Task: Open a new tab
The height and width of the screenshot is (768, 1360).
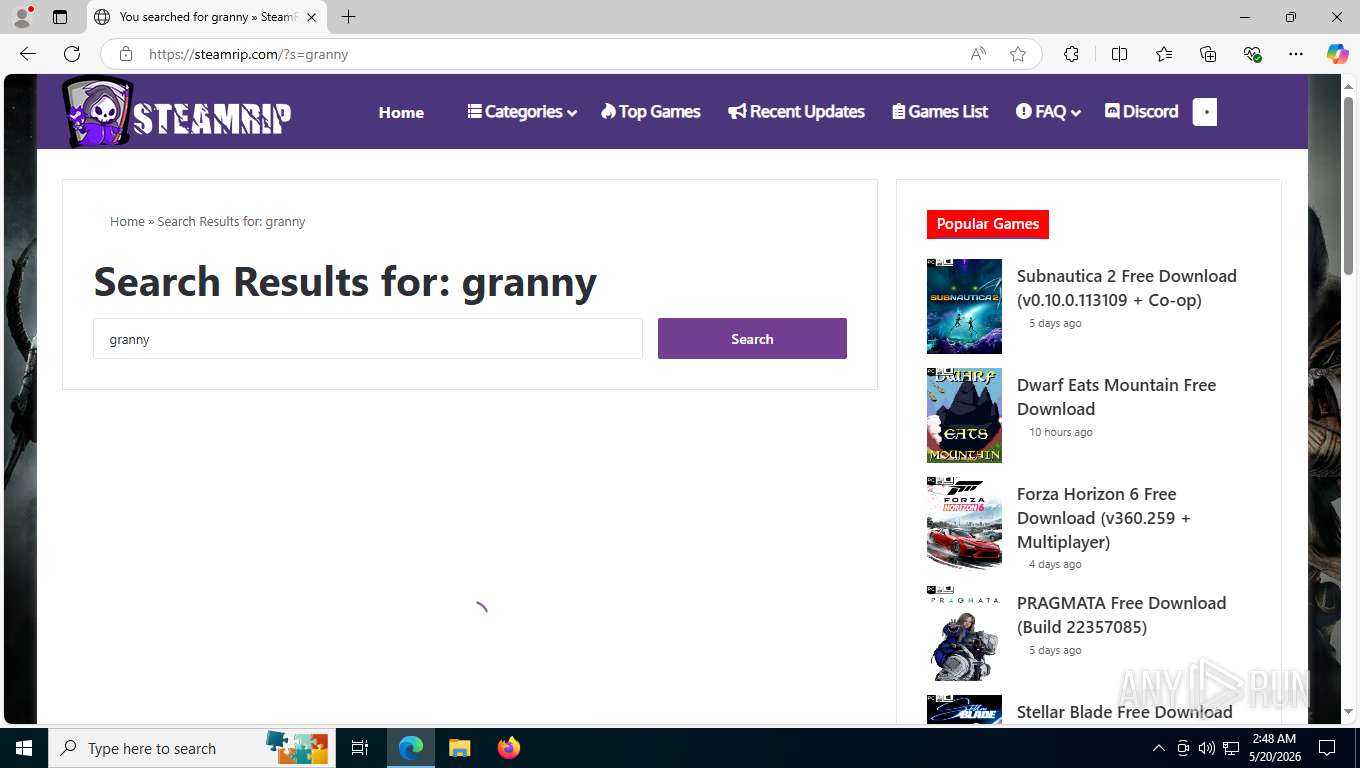Action: click(x=348, y=17)
